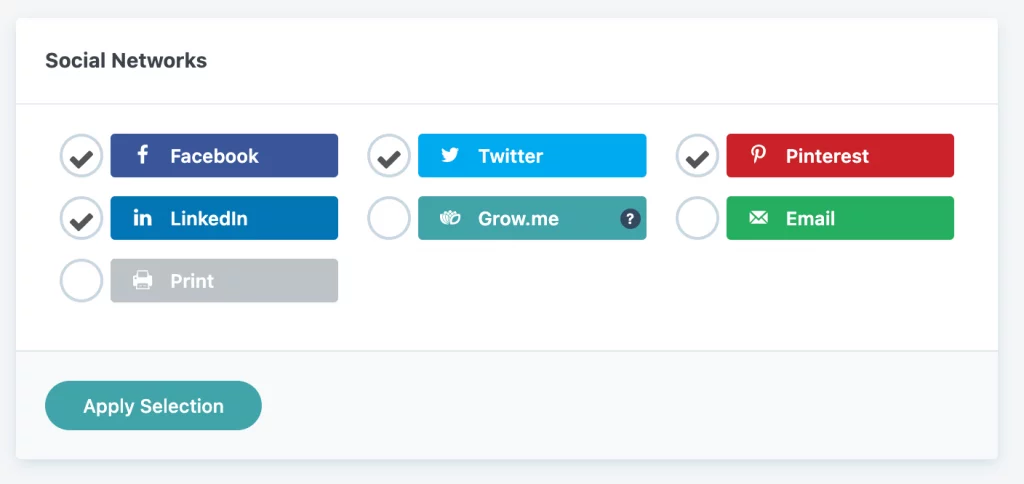Select the gray Print network button
The width and height of the screenshot is (1024, 484).
point(224,281)
